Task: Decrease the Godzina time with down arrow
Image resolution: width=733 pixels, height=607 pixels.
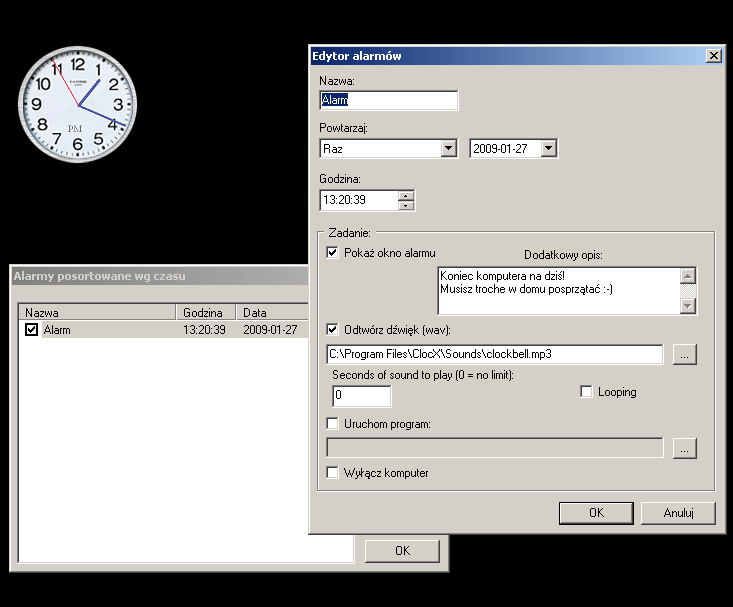Action: tap(405, 205)
